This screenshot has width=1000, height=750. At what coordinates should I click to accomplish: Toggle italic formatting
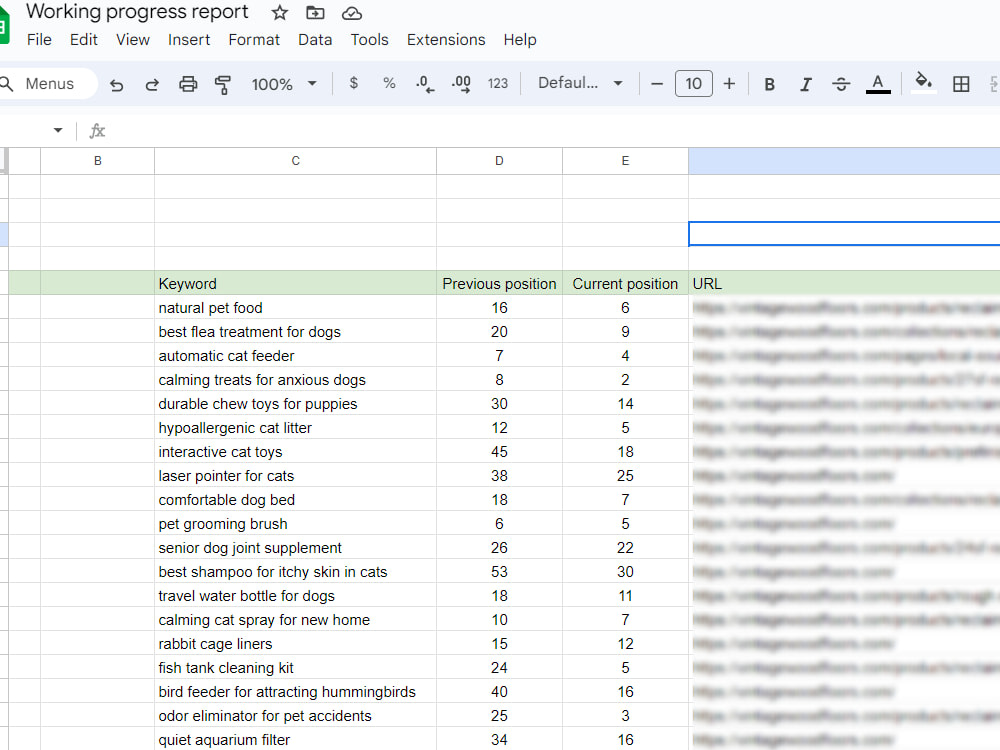(x=805, y=84)
